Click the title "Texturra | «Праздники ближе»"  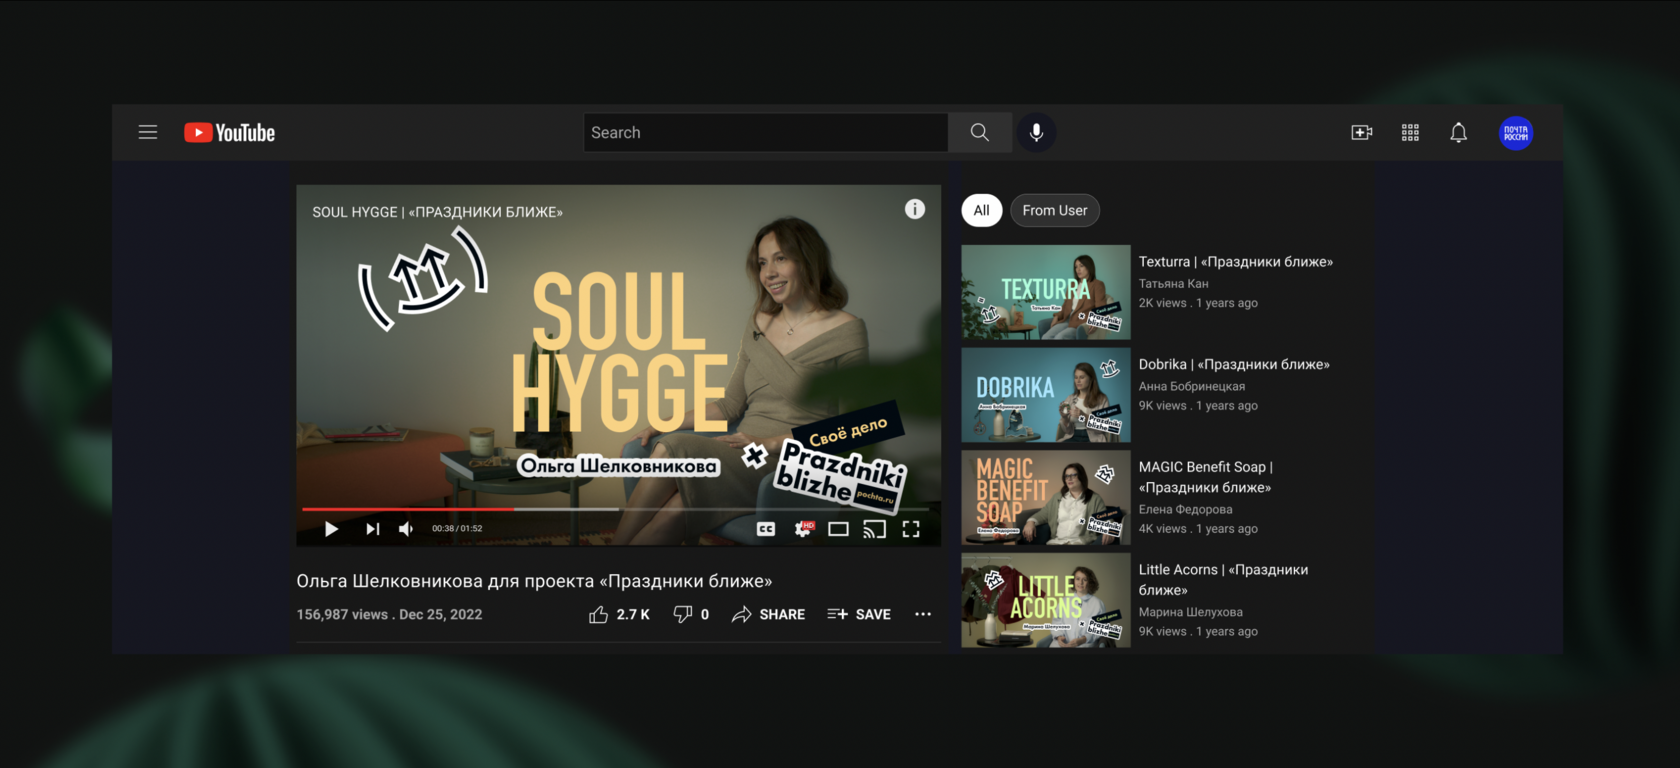point(1236,262)
